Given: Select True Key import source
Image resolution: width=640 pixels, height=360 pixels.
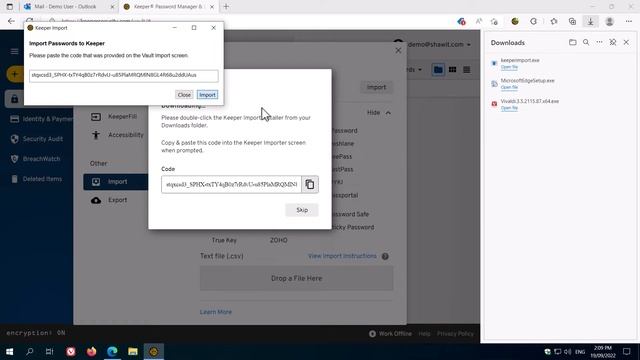Looking at the screenshot, I should coord(224,240).
